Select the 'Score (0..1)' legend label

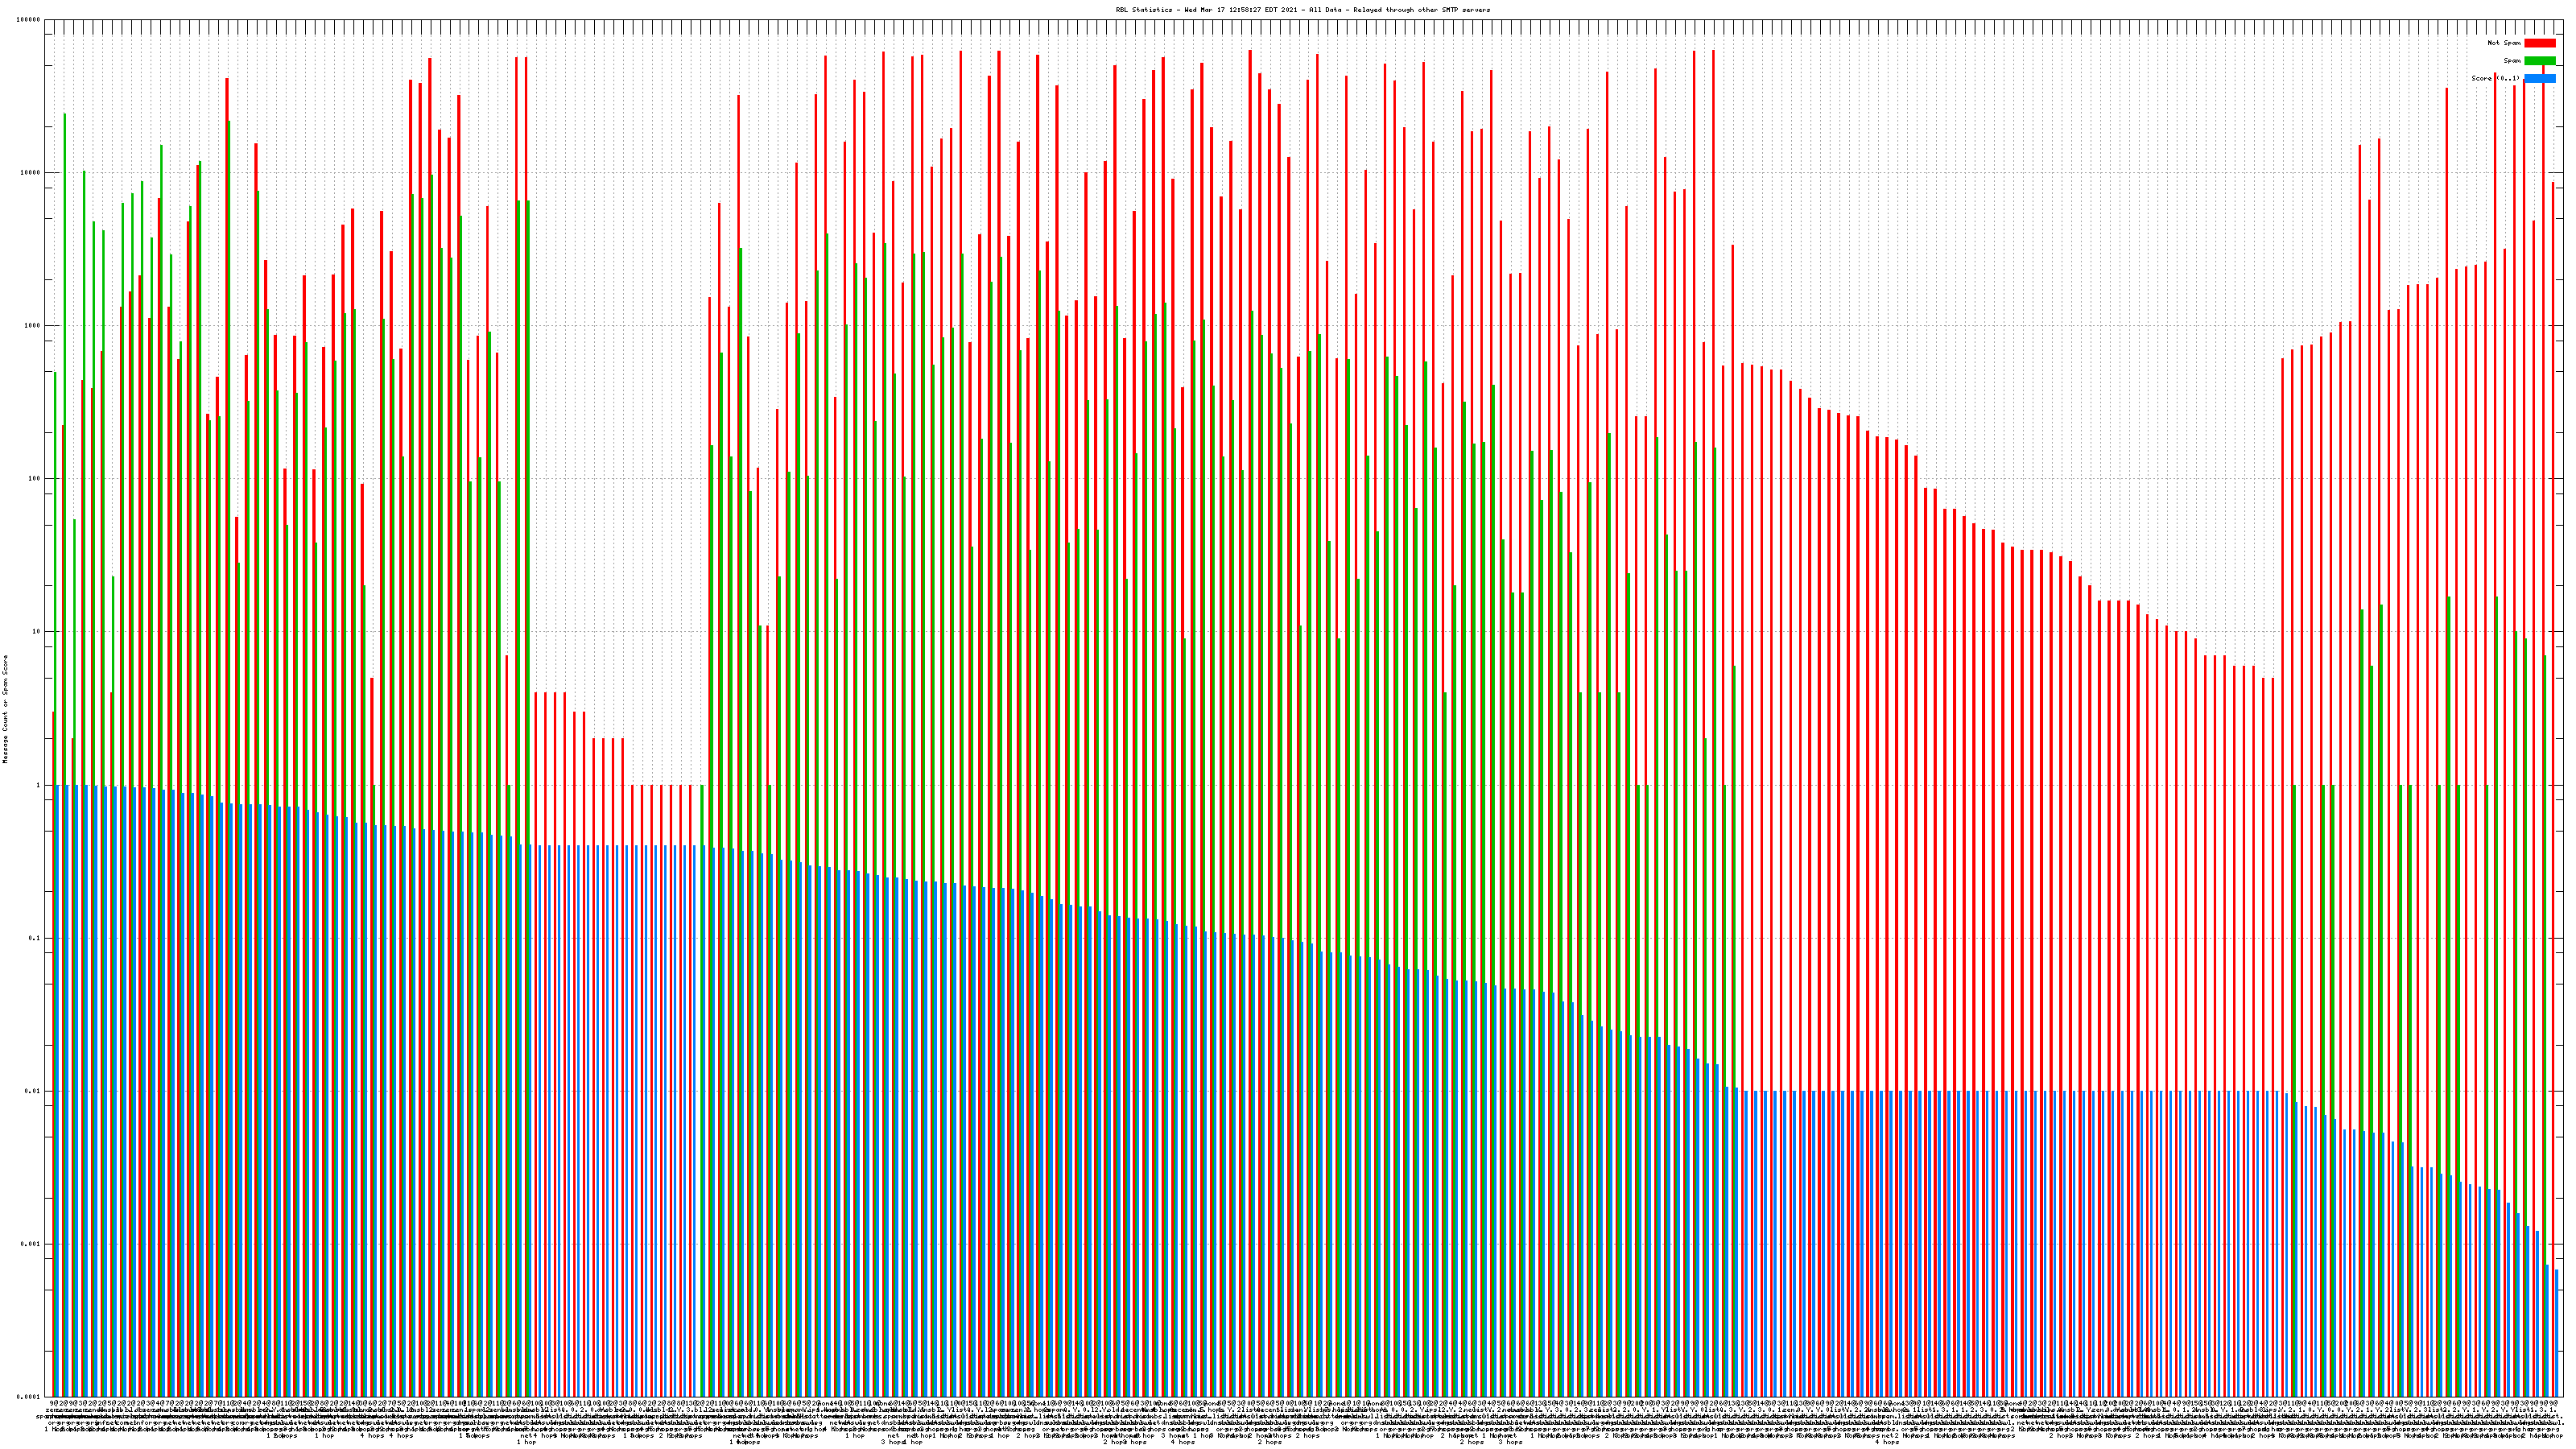[x=2495, y=78]
